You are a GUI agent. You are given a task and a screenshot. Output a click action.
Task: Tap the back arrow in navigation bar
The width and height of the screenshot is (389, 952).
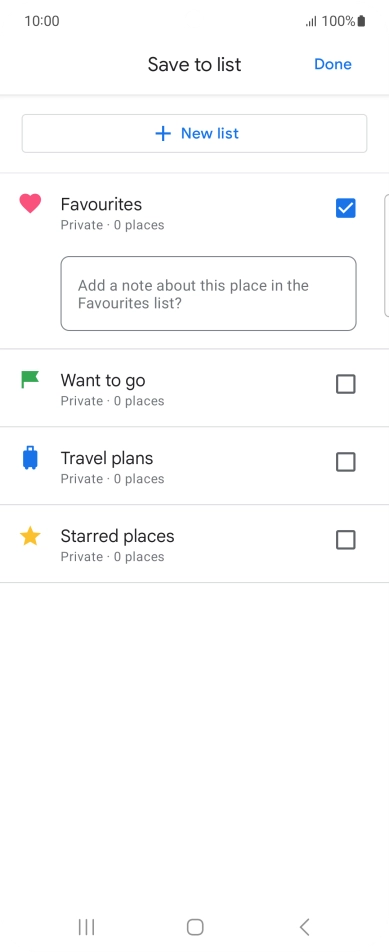(305, 926)
